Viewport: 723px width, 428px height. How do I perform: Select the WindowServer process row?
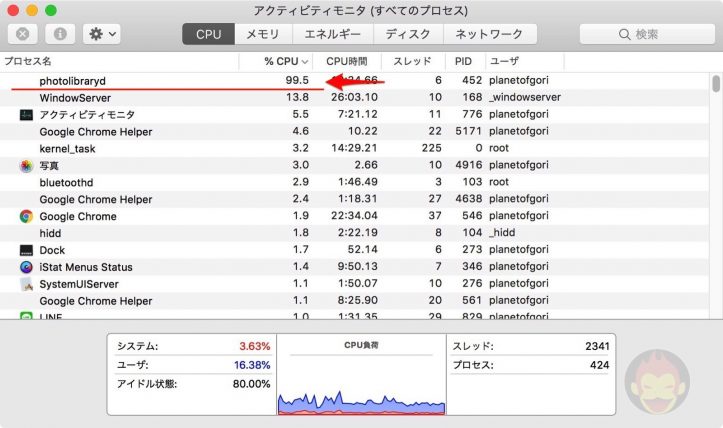[x=354, y=98]
